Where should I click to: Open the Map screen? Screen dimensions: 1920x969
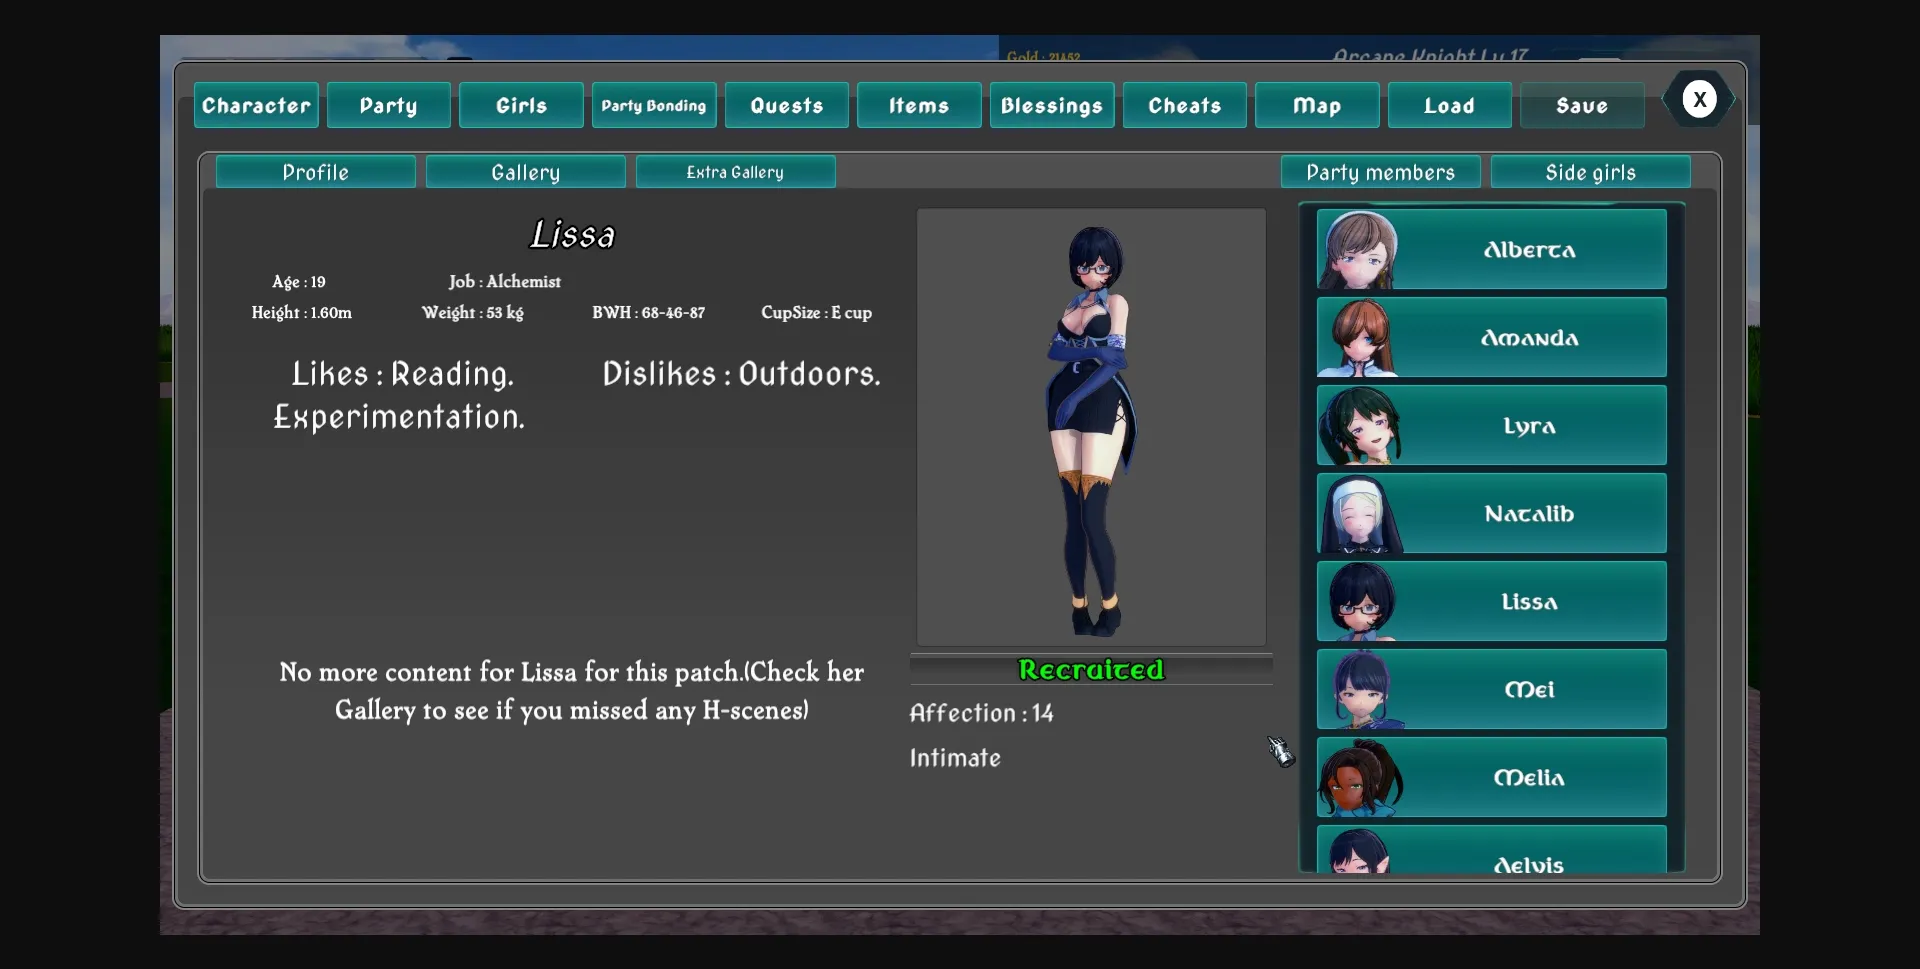coord(1316,104)
